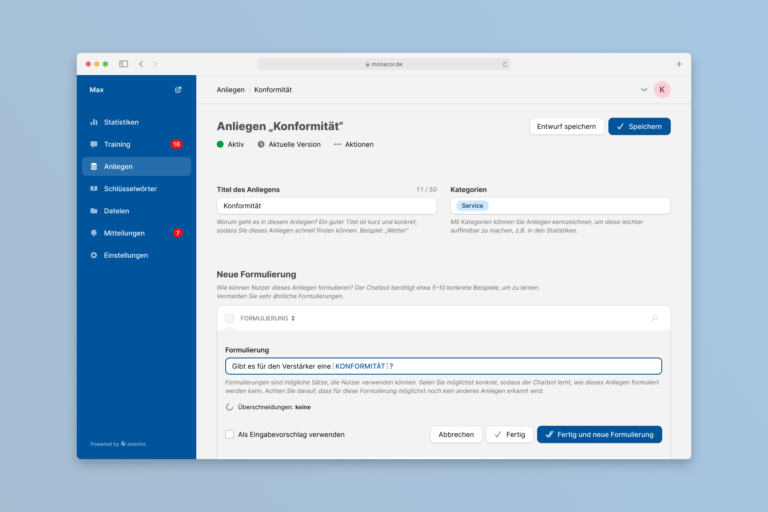Click the KONFORMITÄT keyword tag
The image size is (768, 512).
click(x=360, y=366)
